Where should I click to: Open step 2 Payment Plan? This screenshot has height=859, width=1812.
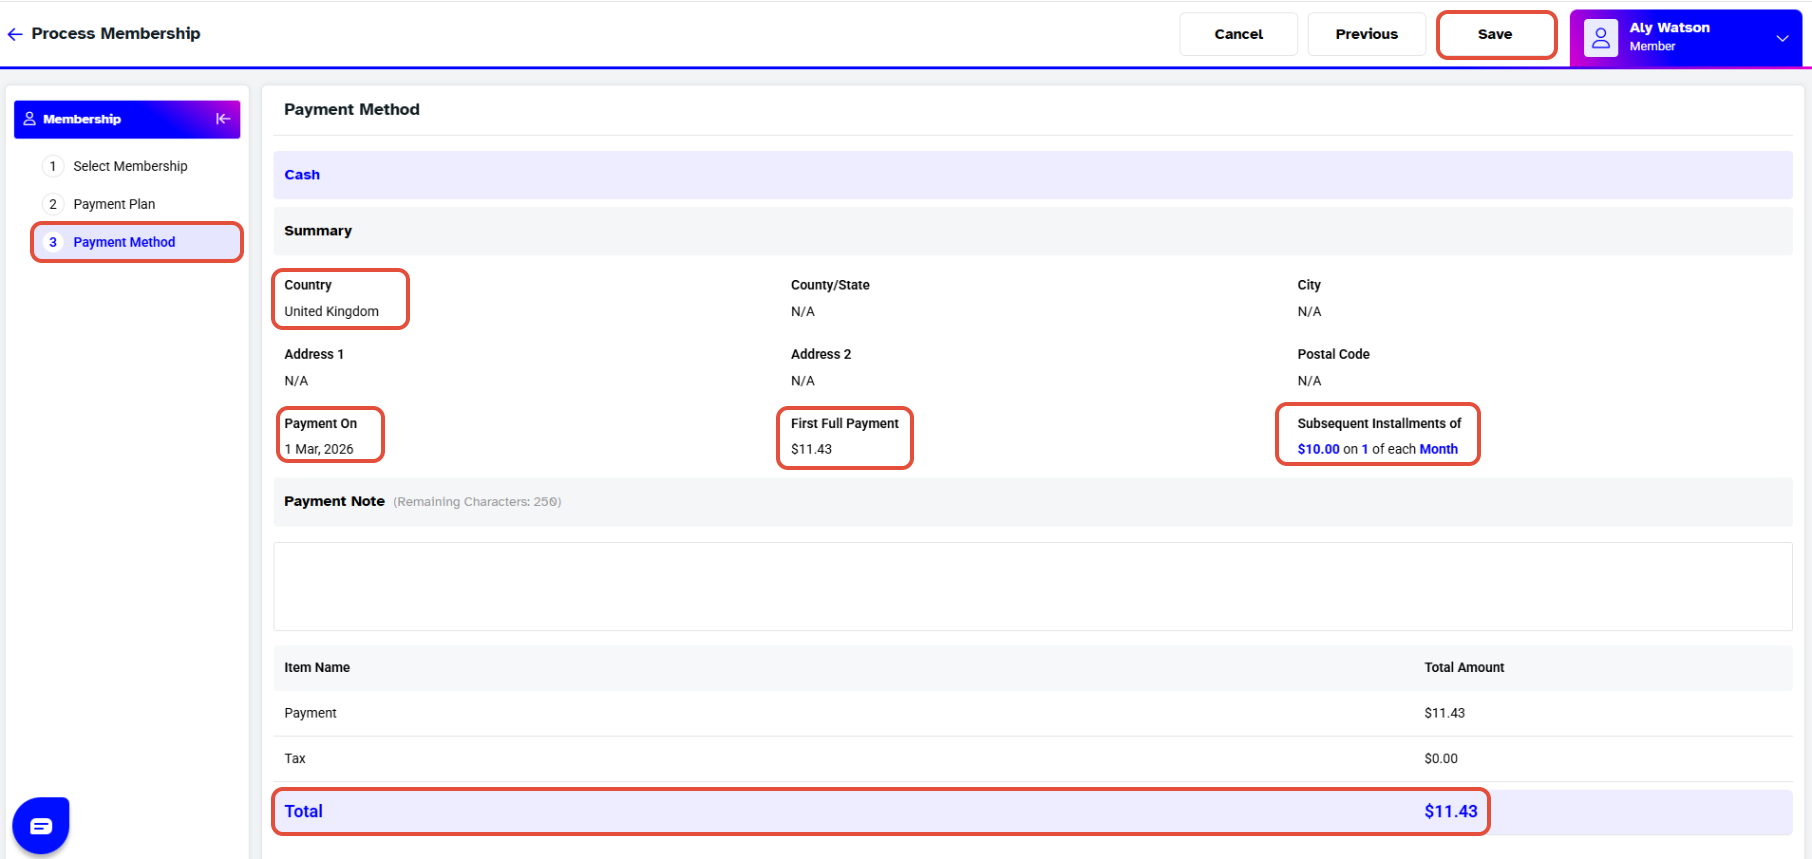pos(114,204)
